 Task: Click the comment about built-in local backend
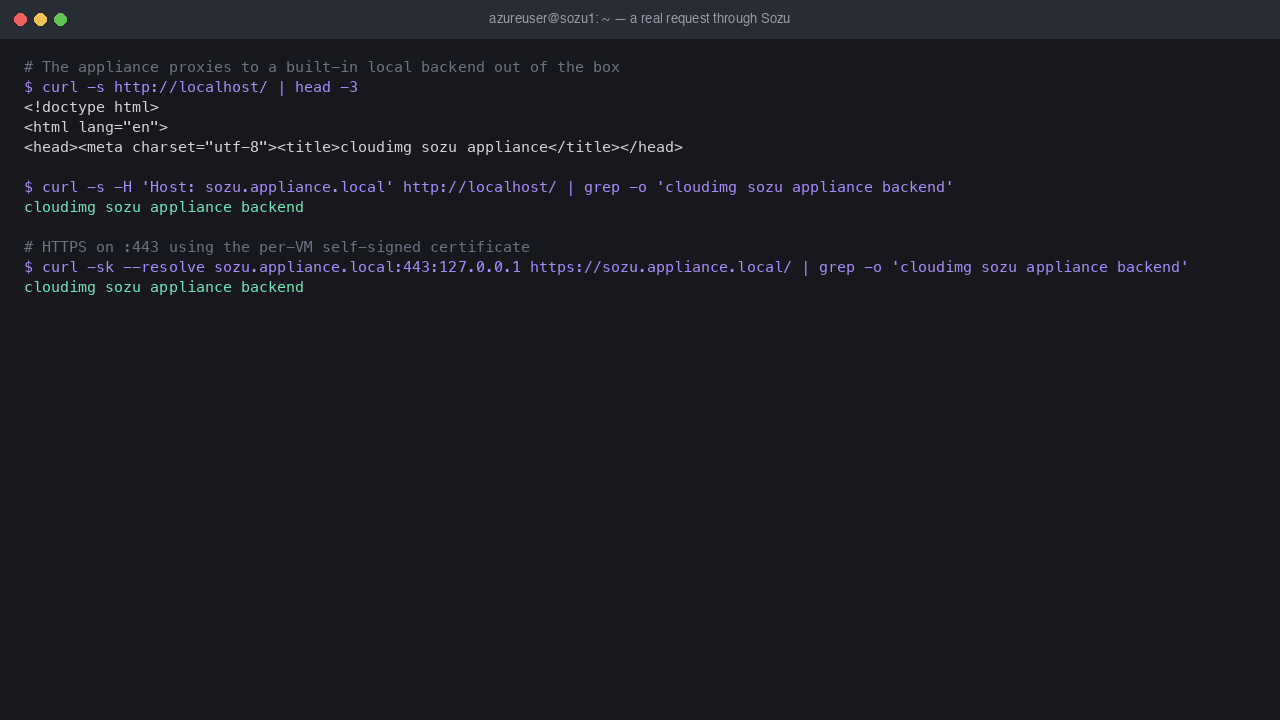pyautogui.click(x=322, y=67)
